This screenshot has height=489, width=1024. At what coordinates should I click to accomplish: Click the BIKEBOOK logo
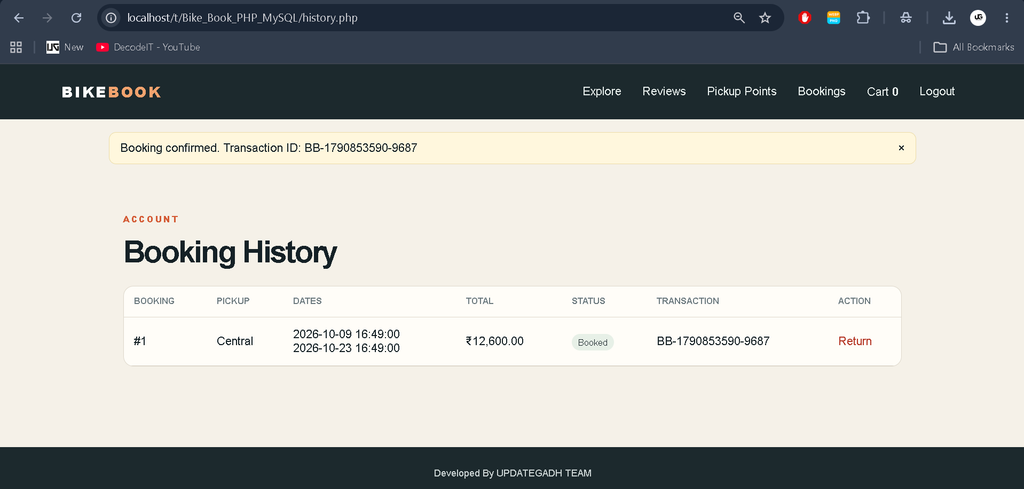click(111, 92)
